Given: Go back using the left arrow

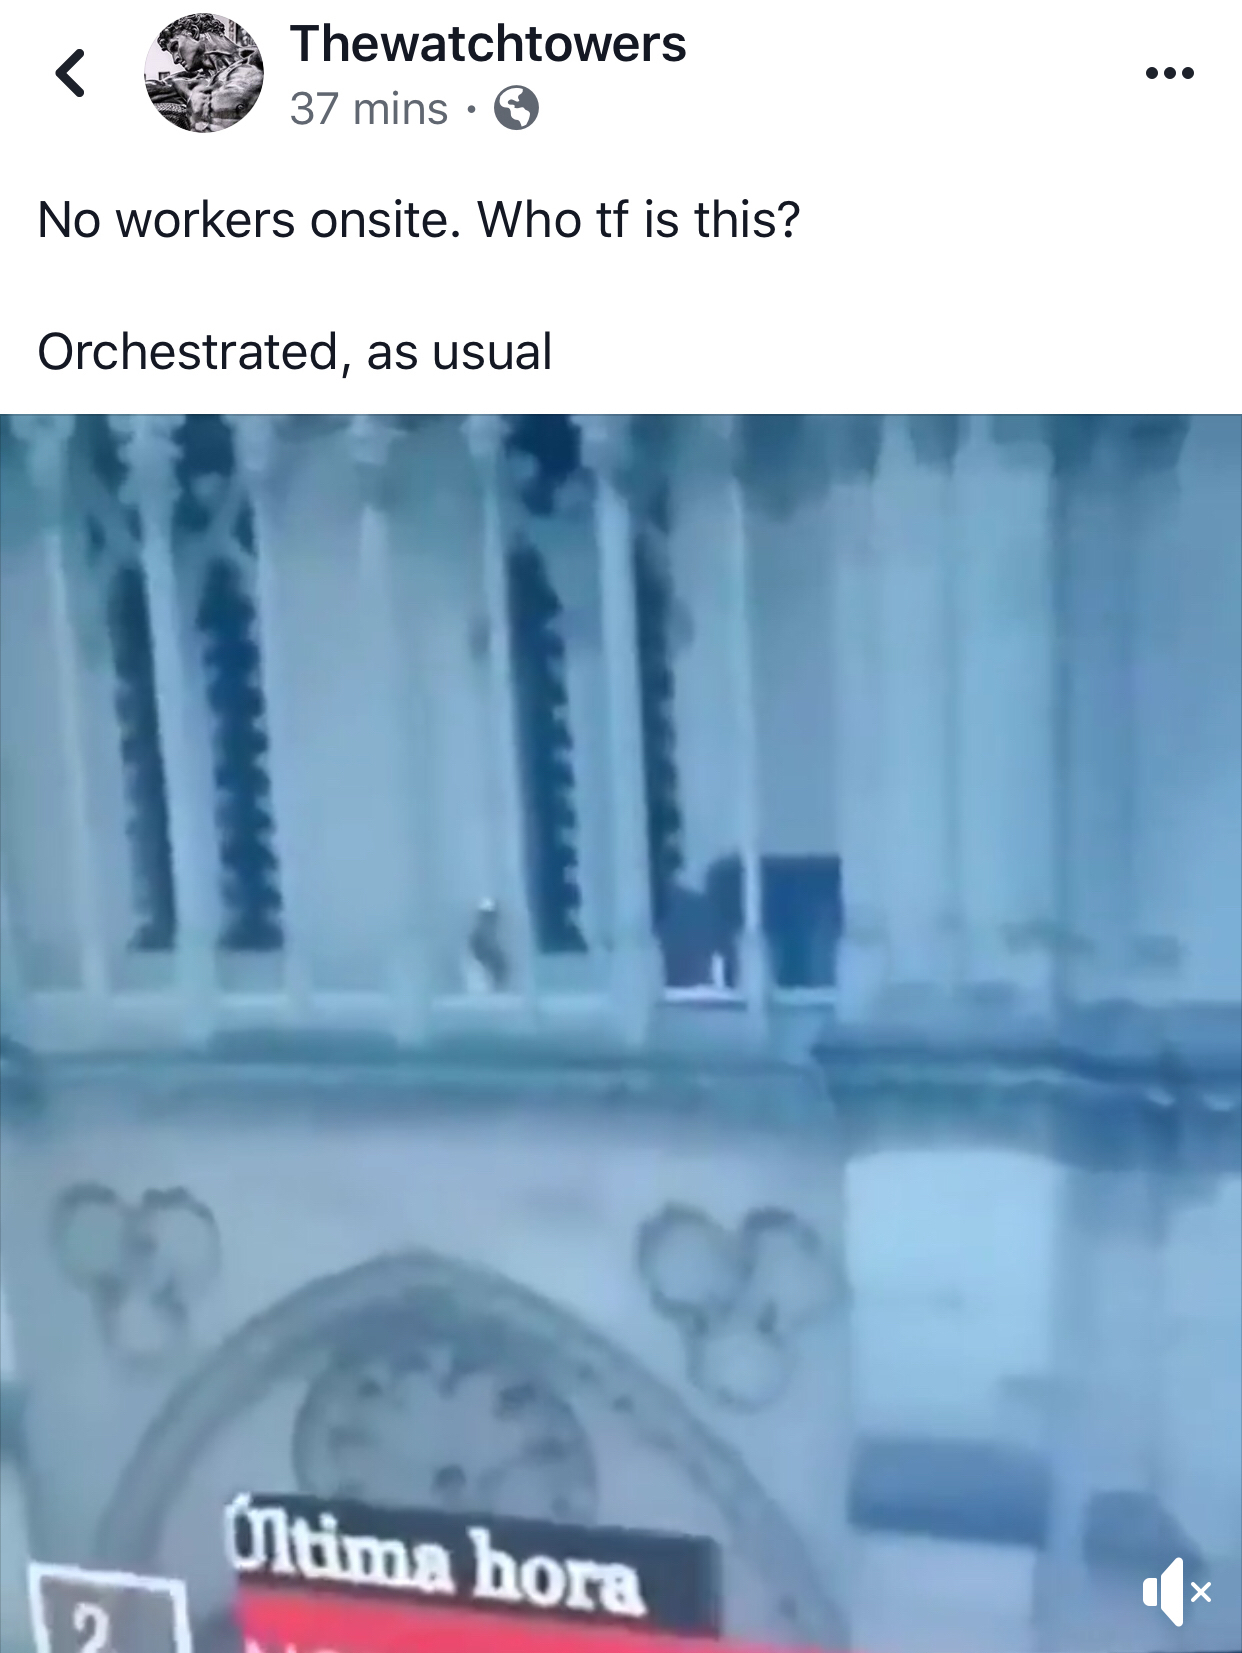Looking at the screenshot, I should [70, 73].
